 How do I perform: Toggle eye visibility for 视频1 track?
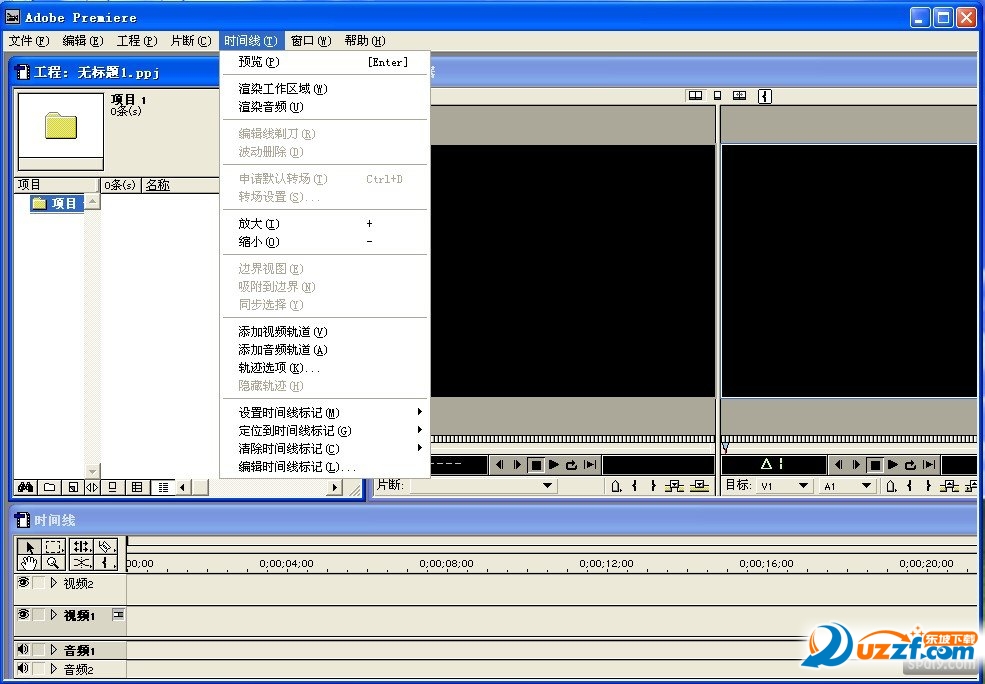pyautogui.click(x=23, y=615)
